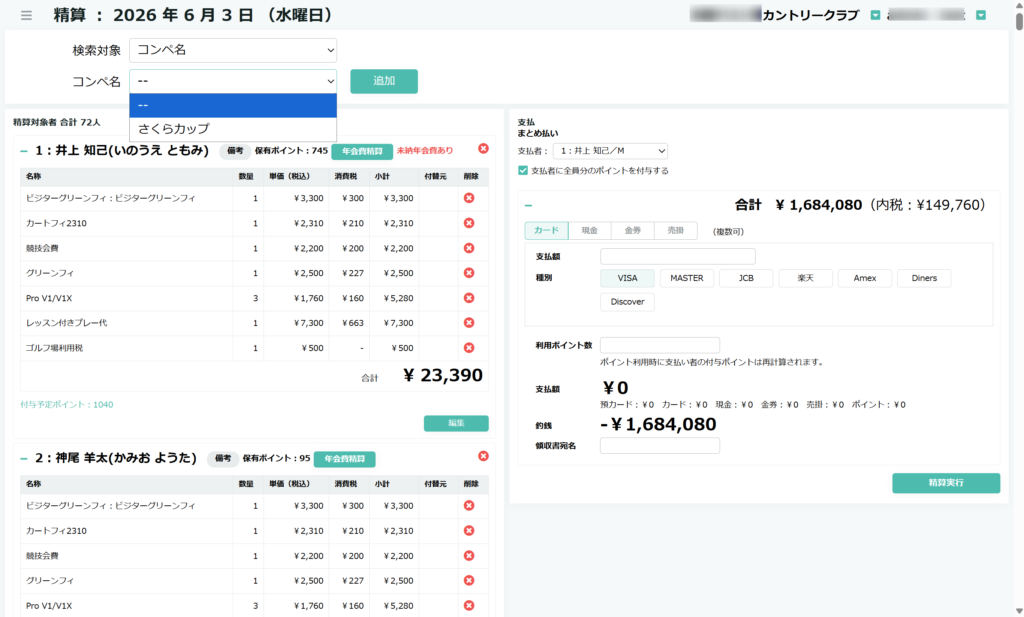Open the コンペ名 dropdown
The width and height of the screenshot is (1024, 617).
pyautogui.click(x=233, y=81)
